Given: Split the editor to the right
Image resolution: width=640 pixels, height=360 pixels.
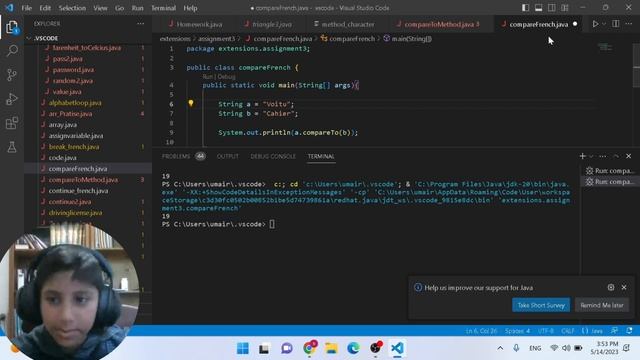Looking at the screenshot, I should point(616,24).
